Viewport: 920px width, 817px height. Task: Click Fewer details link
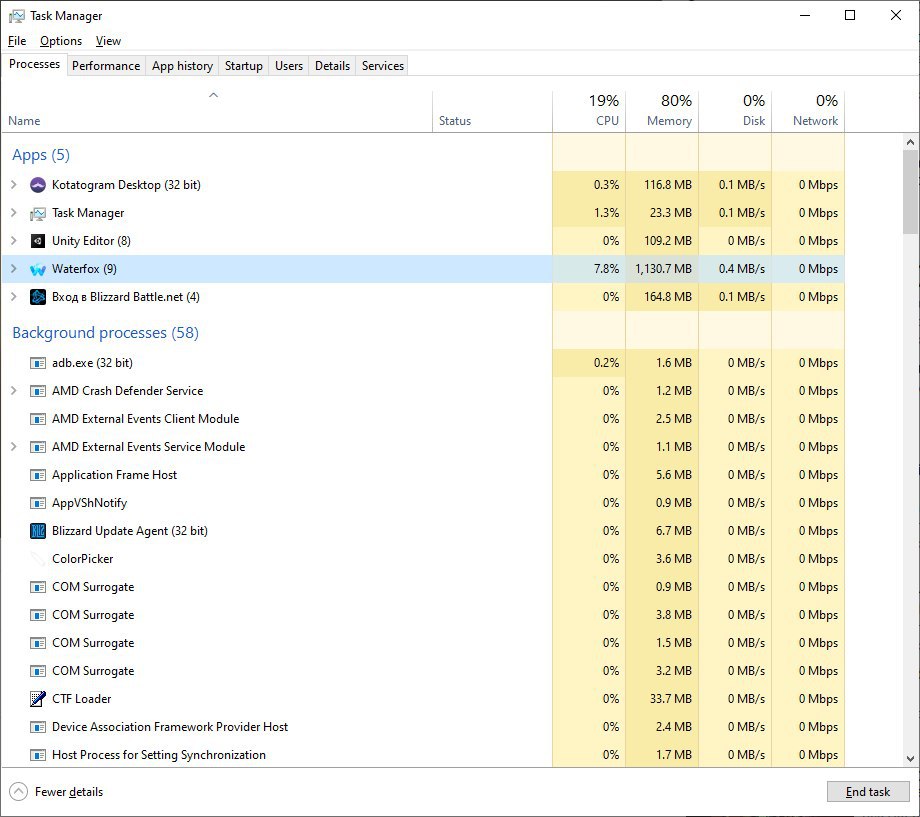pyautogui.click(x=69, y=792)
